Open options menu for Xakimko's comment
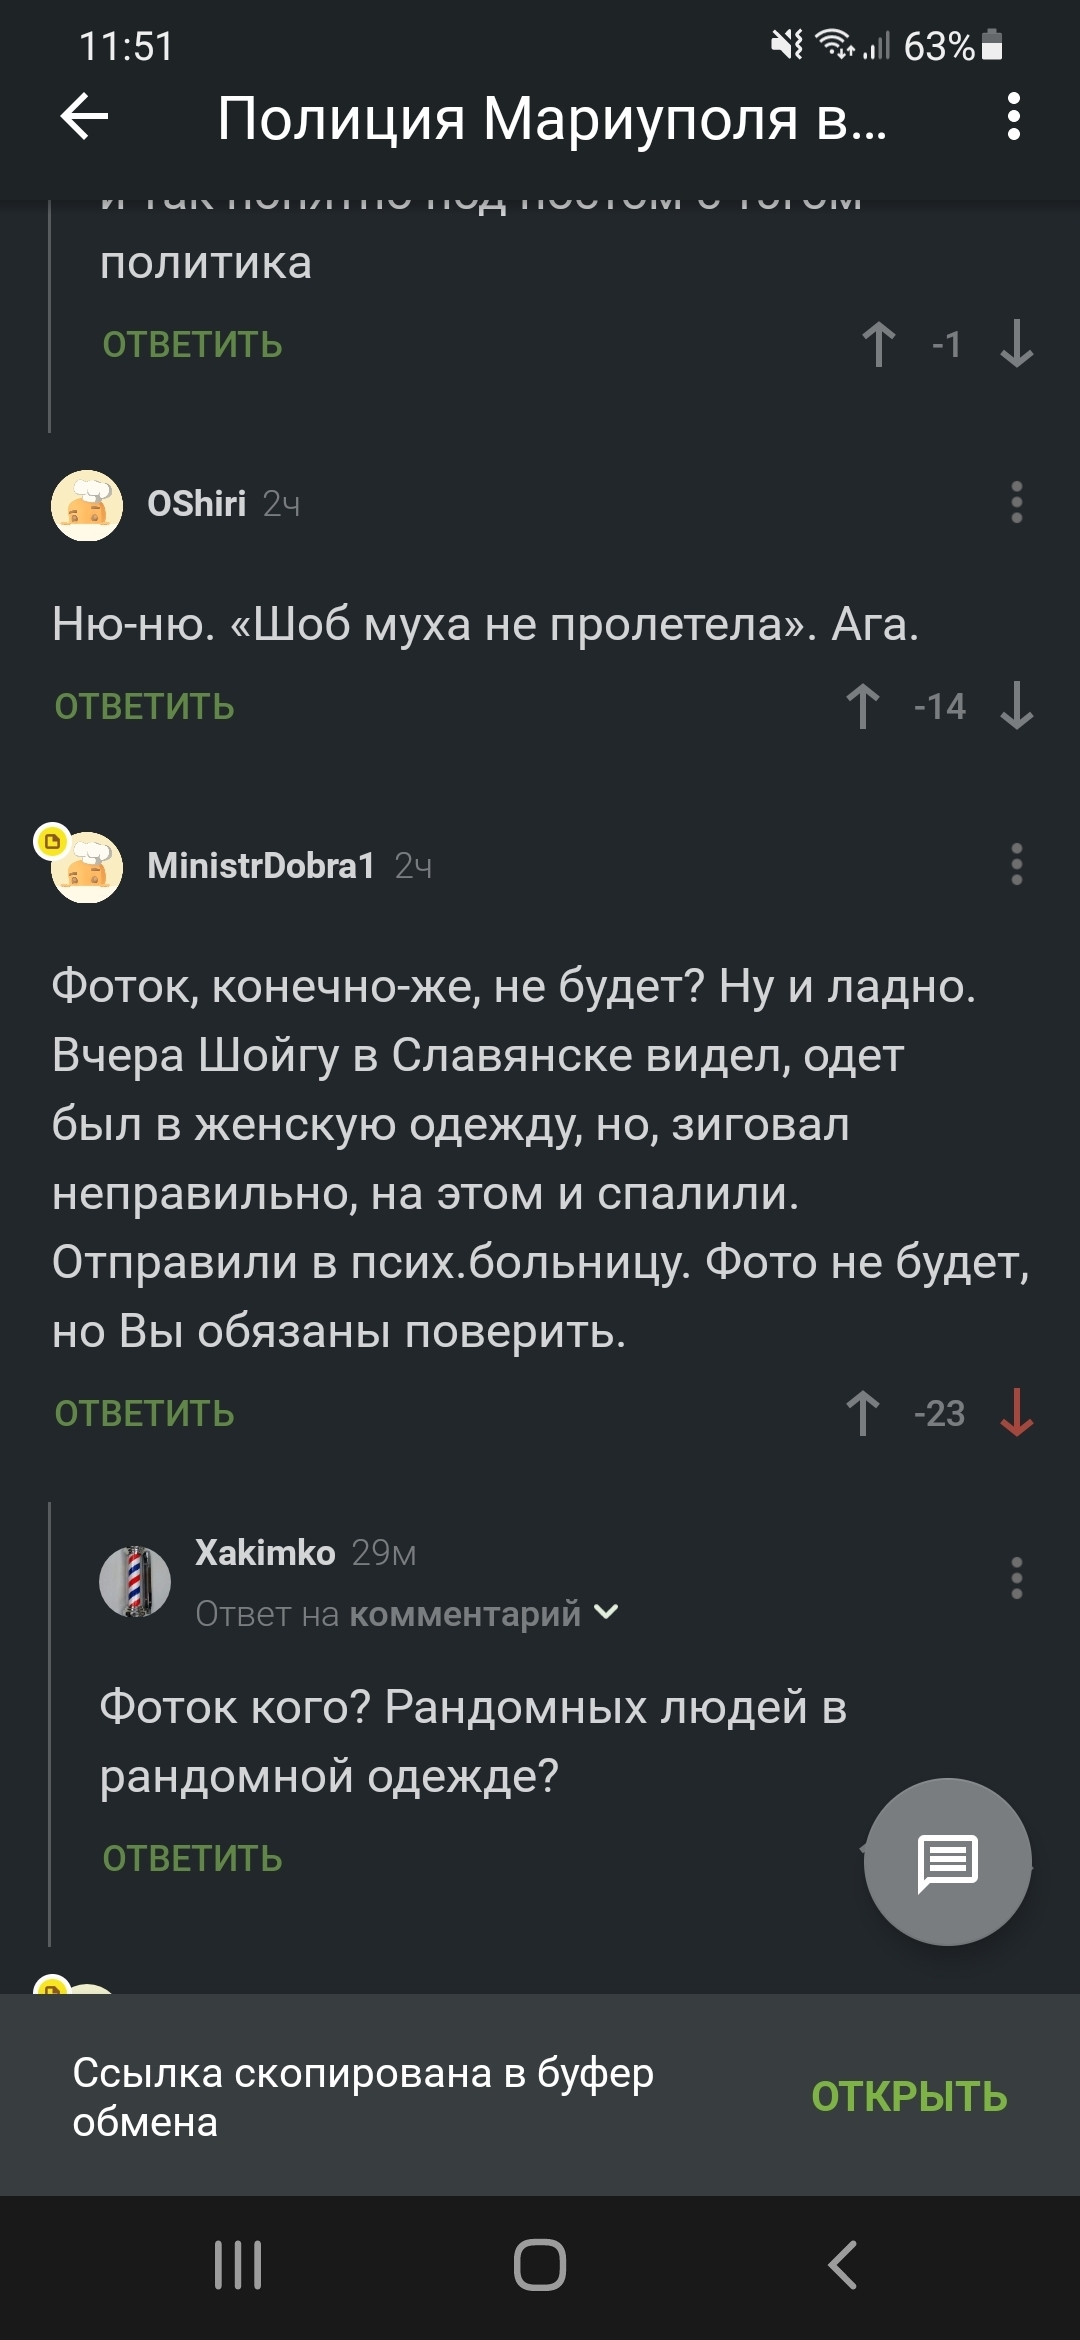This screenshot has height=2340, width=1080. point(1016,1579)
